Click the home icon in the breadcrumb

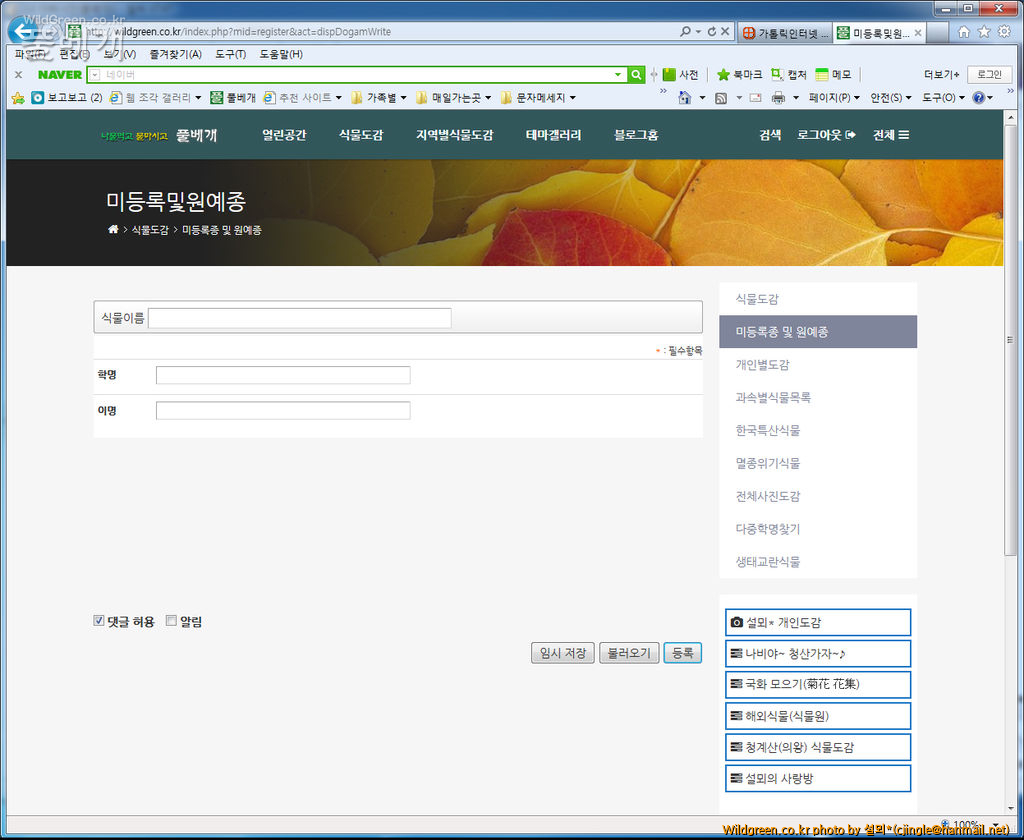113,230
